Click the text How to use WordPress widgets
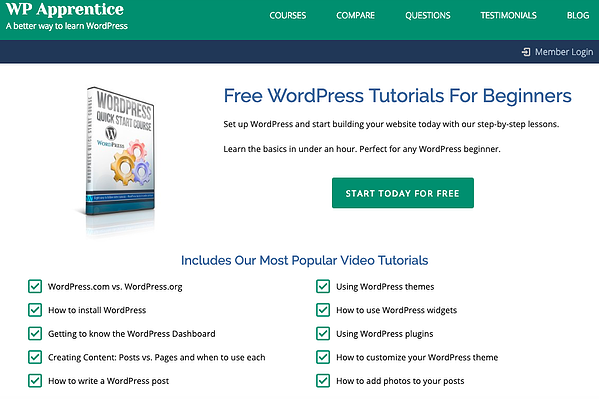Image resolution: width=599 pixels, height=399 pixels. tap(397, 310)
